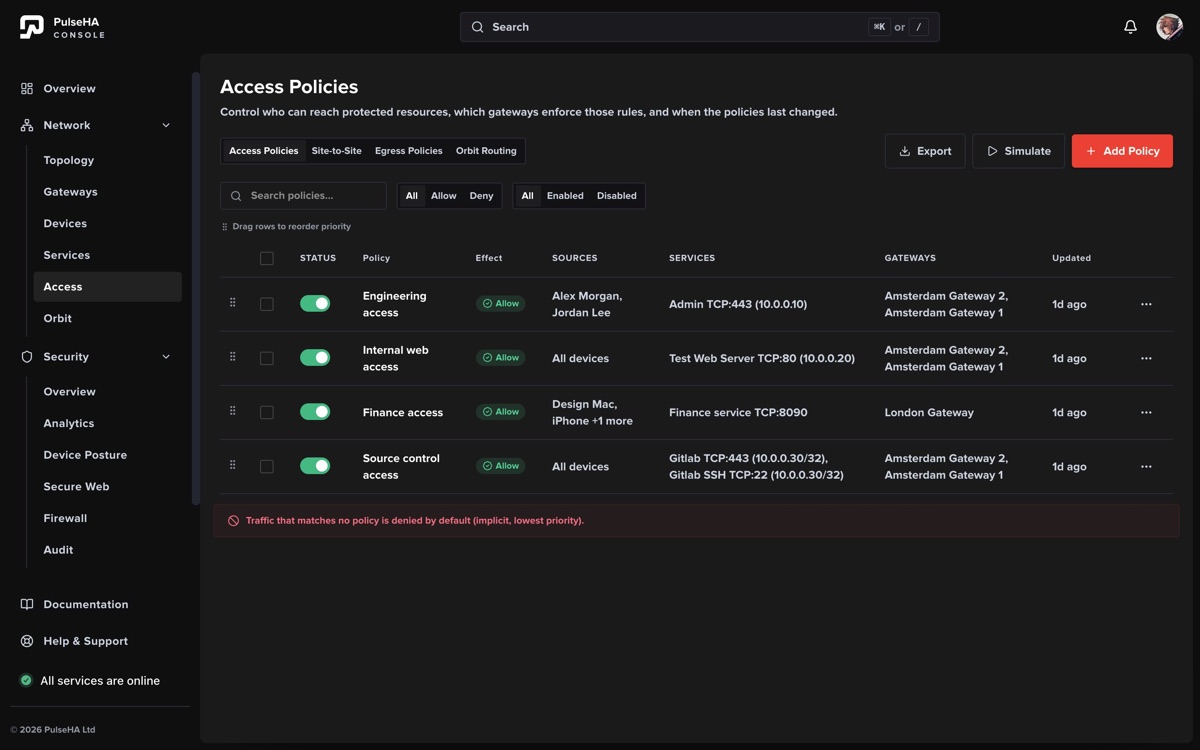Click the Add Policy button
Image resolution: width=1200 pixels, height=750 pixels.
coord(1122,151)
